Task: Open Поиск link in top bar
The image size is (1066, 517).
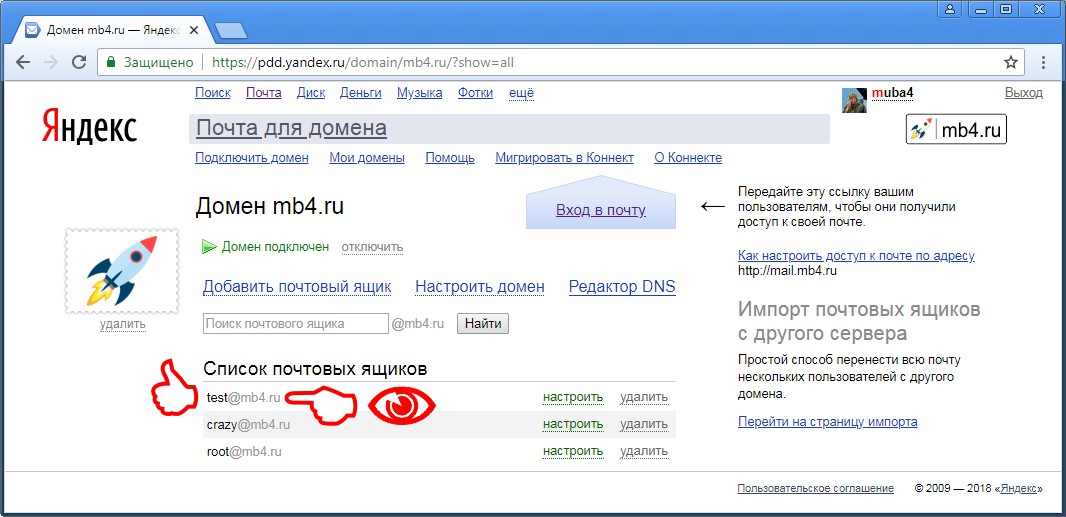Action: point(213,93)
